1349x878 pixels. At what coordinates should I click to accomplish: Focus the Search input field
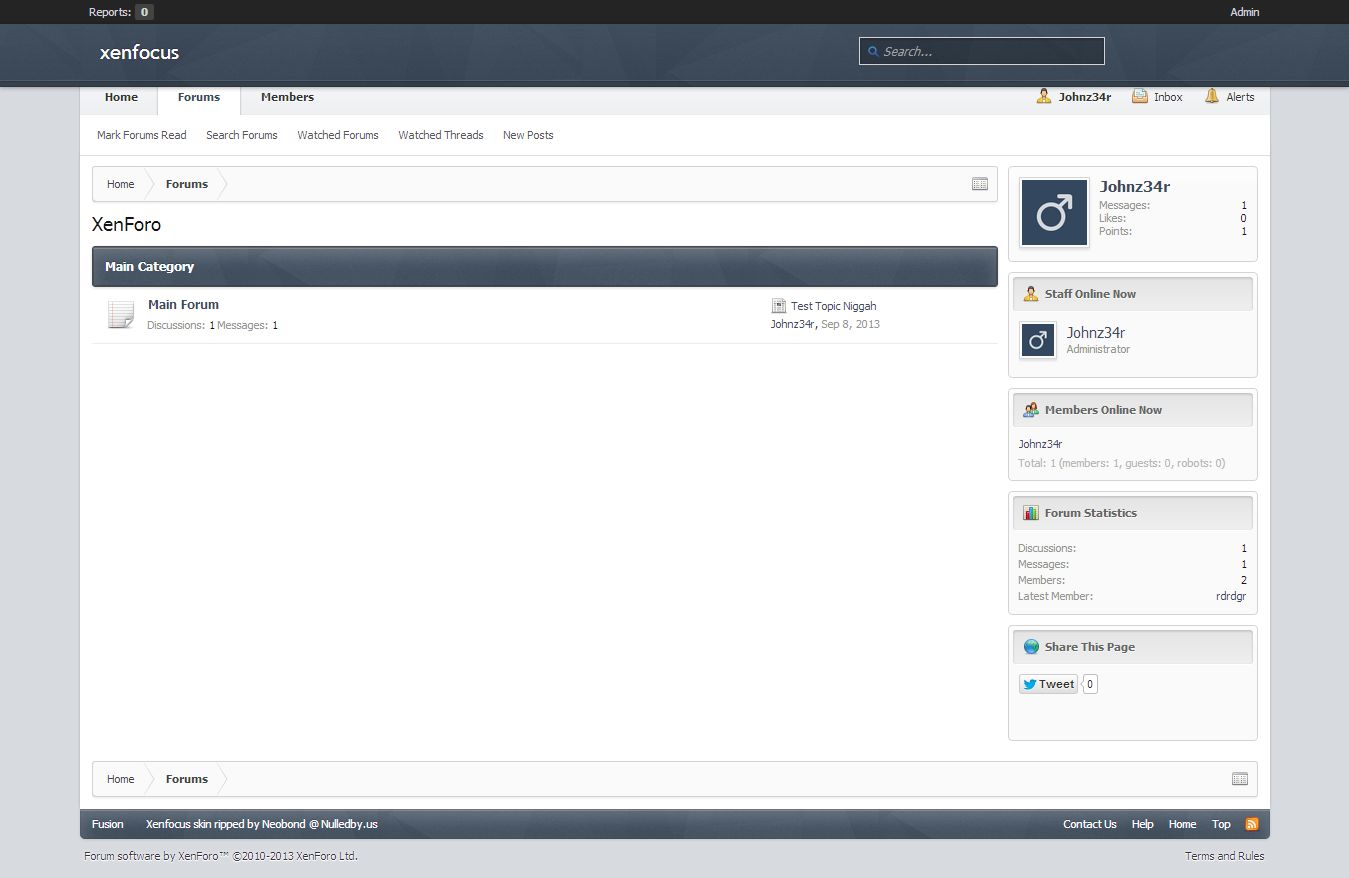(990, 51)
